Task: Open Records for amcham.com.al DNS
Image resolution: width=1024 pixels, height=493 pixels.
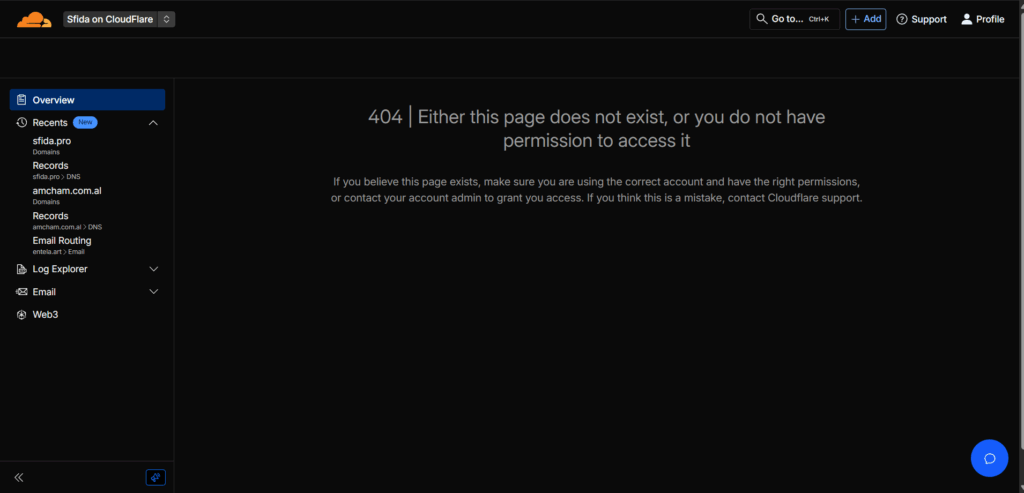Action: 50,216
